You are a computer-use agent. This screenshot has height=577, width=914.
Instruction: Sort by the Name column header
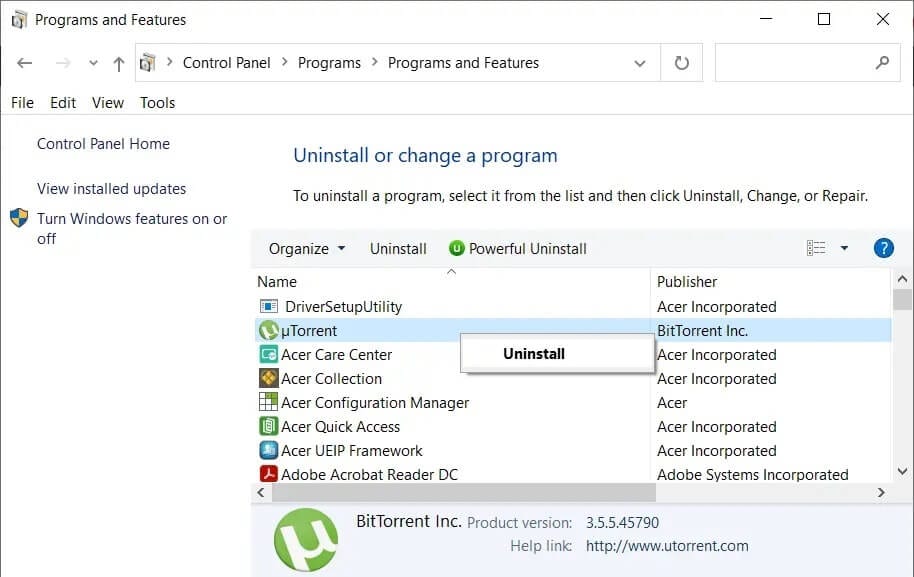tap(277, 282)
